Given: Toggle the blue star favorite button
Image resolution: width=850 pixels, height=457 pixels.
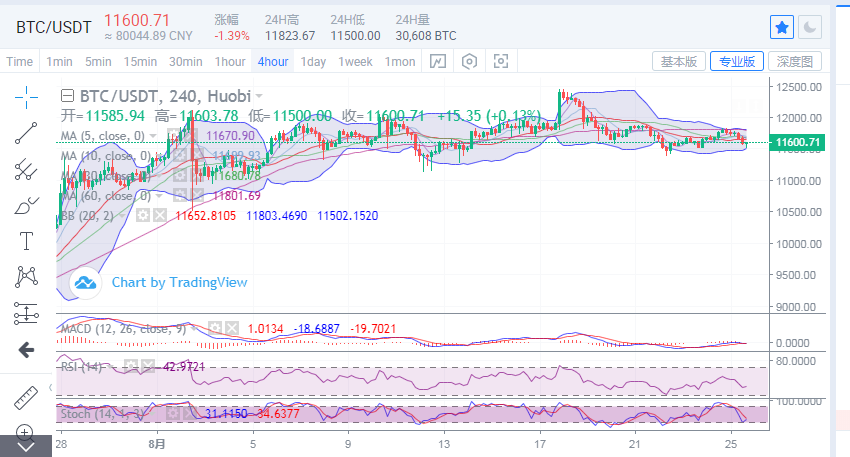Looking at the screenshot, I should click(782, 27).
